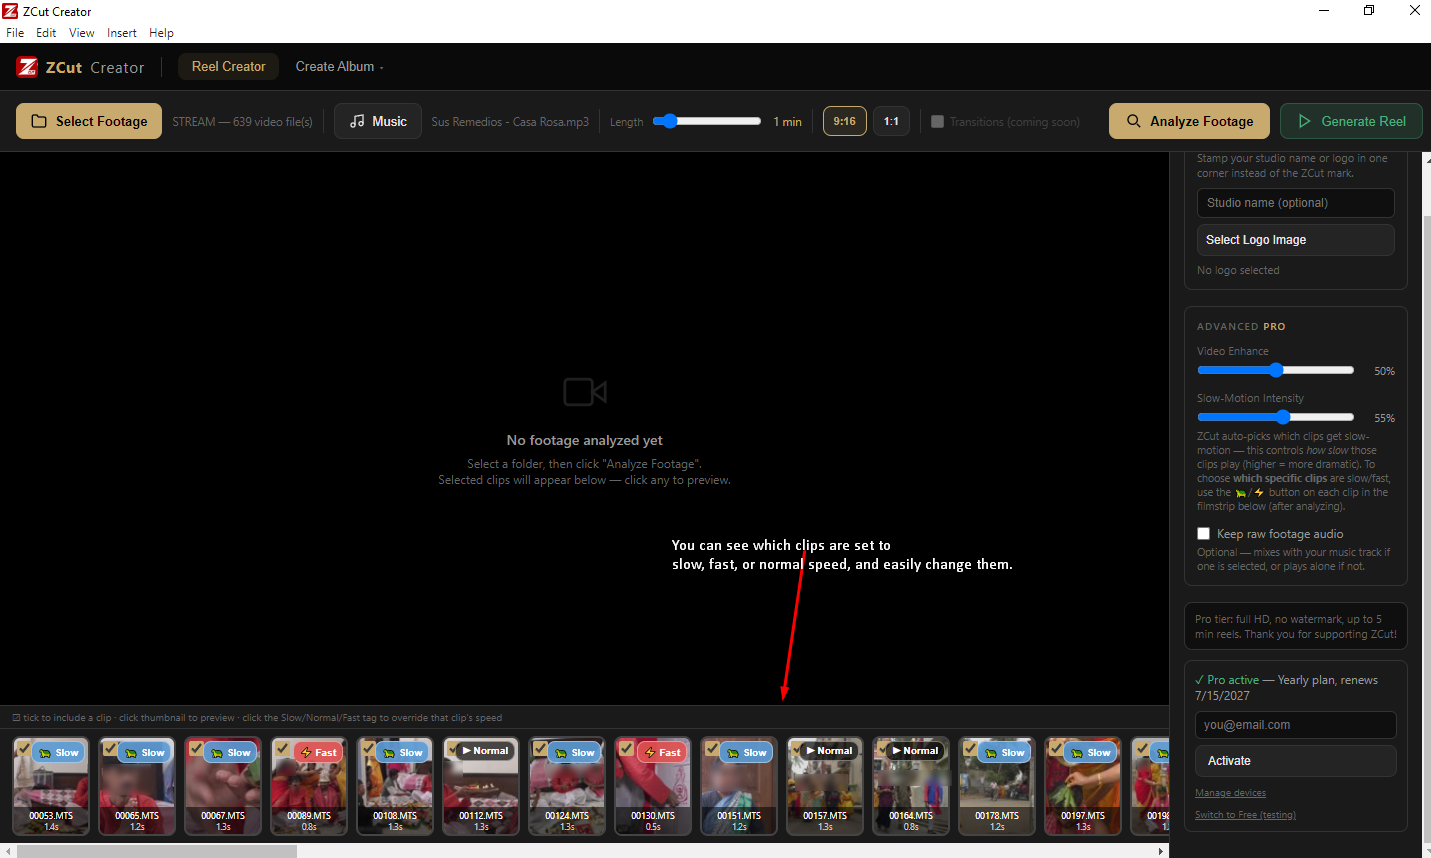
Task: Open the Insert menu
Action: point(122,33)
